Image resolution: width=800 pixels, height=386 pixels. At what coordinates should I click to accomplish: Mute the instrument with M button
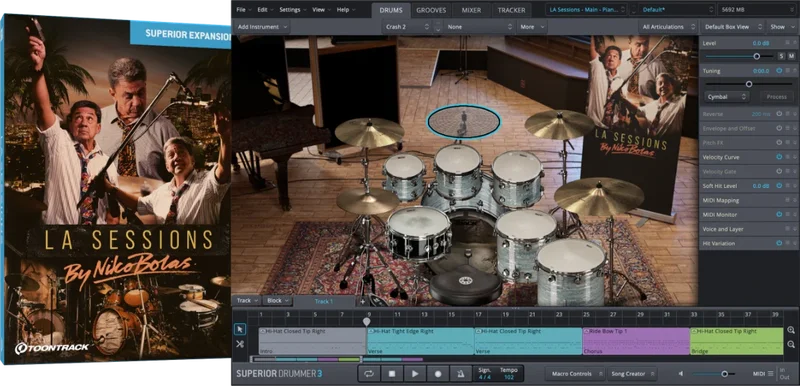pyautogui.click(x=791, y=56)
